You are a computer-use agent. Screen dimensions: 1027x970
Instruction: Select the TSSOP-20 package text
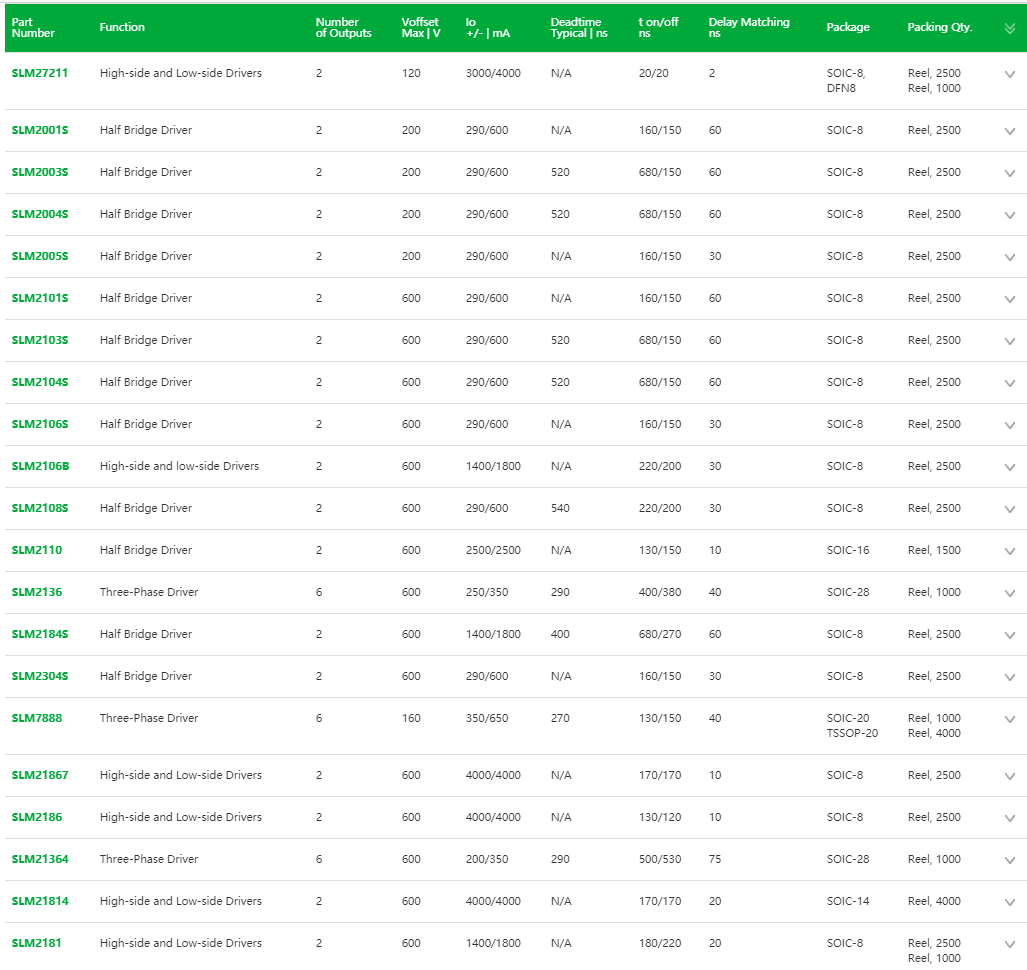pos(852,733)
